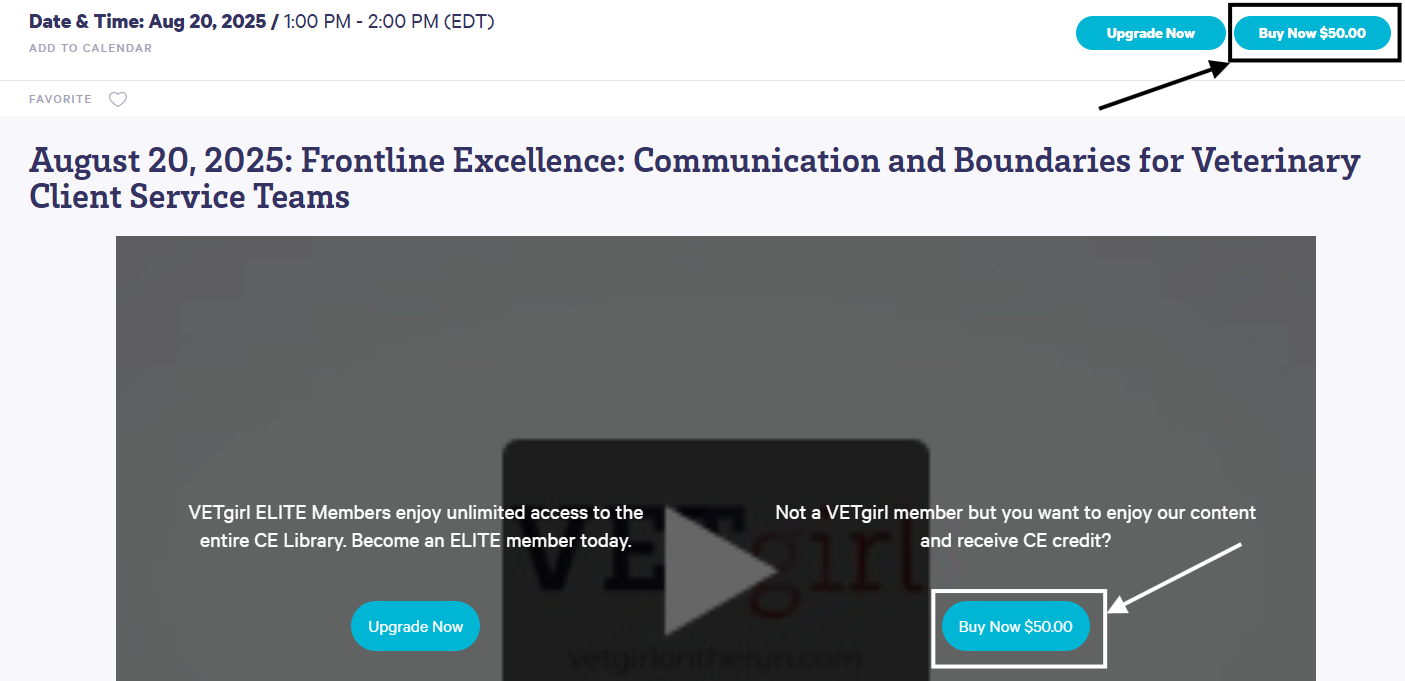Click the dimmed video thumbnail's top area

coord(715,320)
